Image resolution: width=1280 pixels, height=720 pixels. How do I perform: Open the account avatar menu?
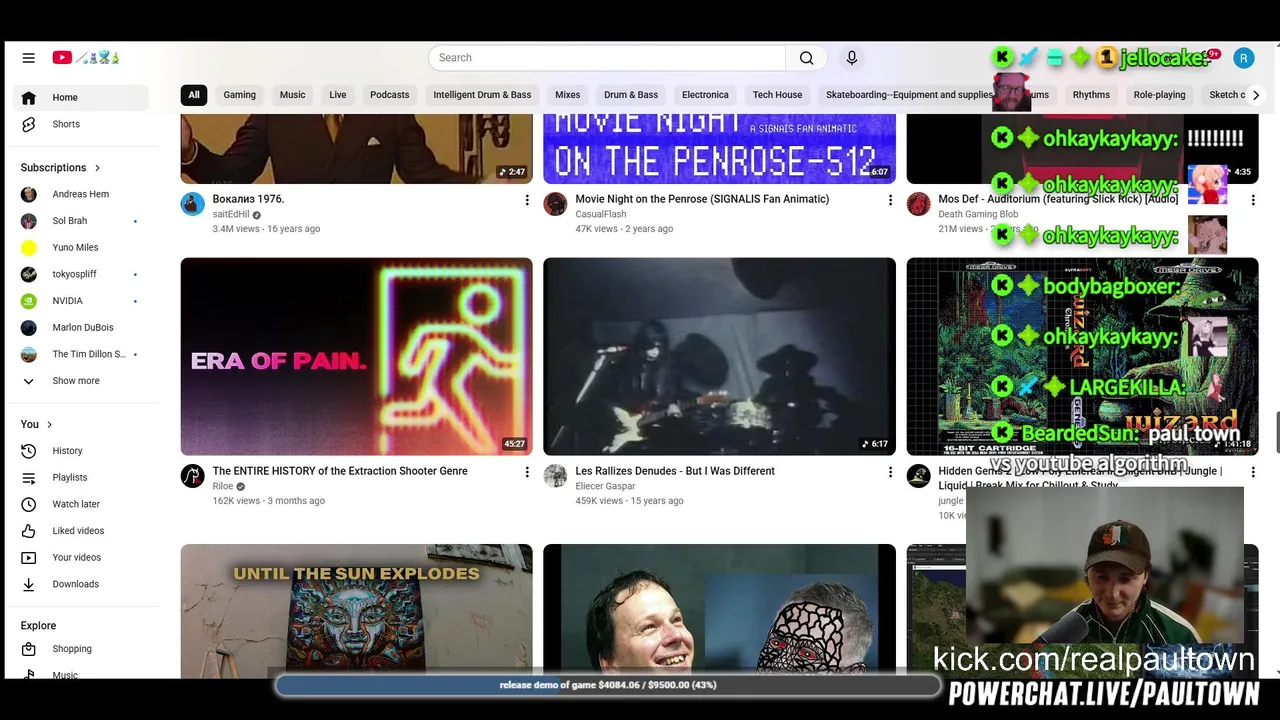coord(1243,58)
